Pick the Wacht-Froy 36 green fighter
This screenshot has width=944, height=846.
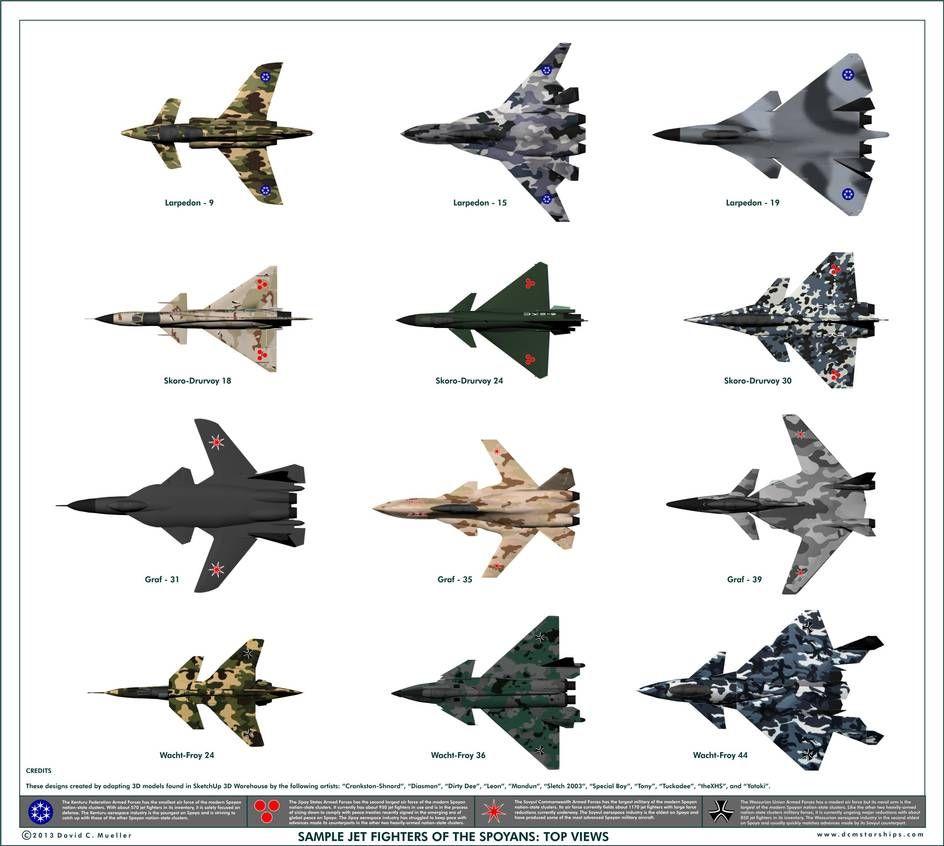coord(490,692)
